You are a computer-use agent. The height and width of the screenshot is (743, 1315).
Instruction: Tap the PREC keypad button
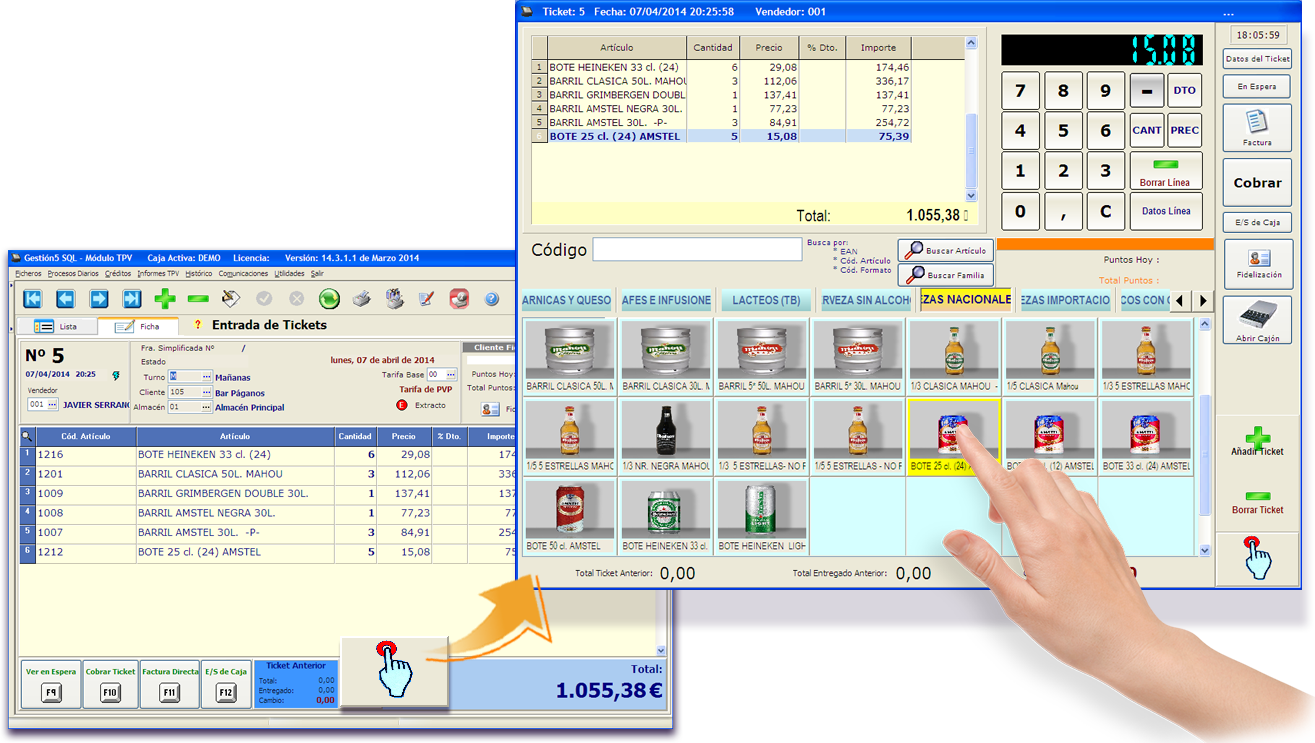pos(1185,130)
